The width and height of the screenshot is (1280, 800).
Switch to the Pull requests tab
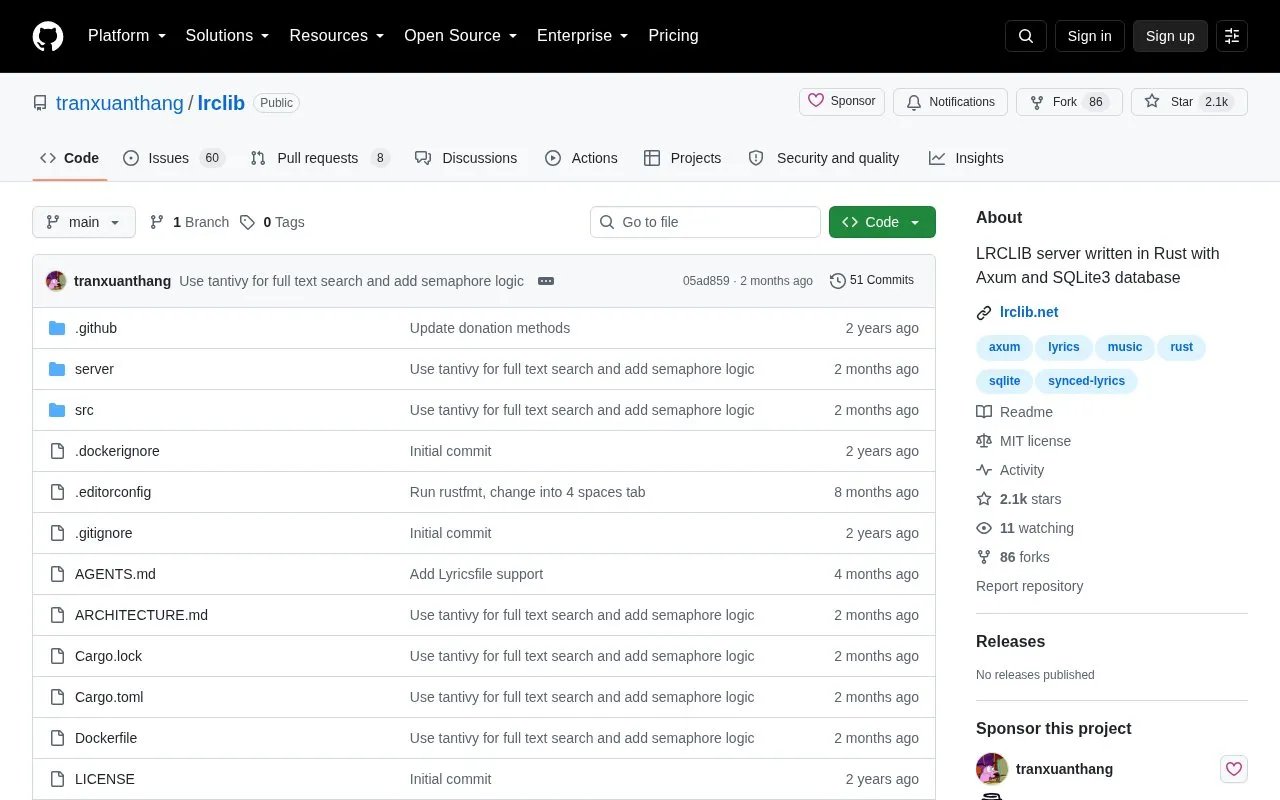[x=319, y=158]
